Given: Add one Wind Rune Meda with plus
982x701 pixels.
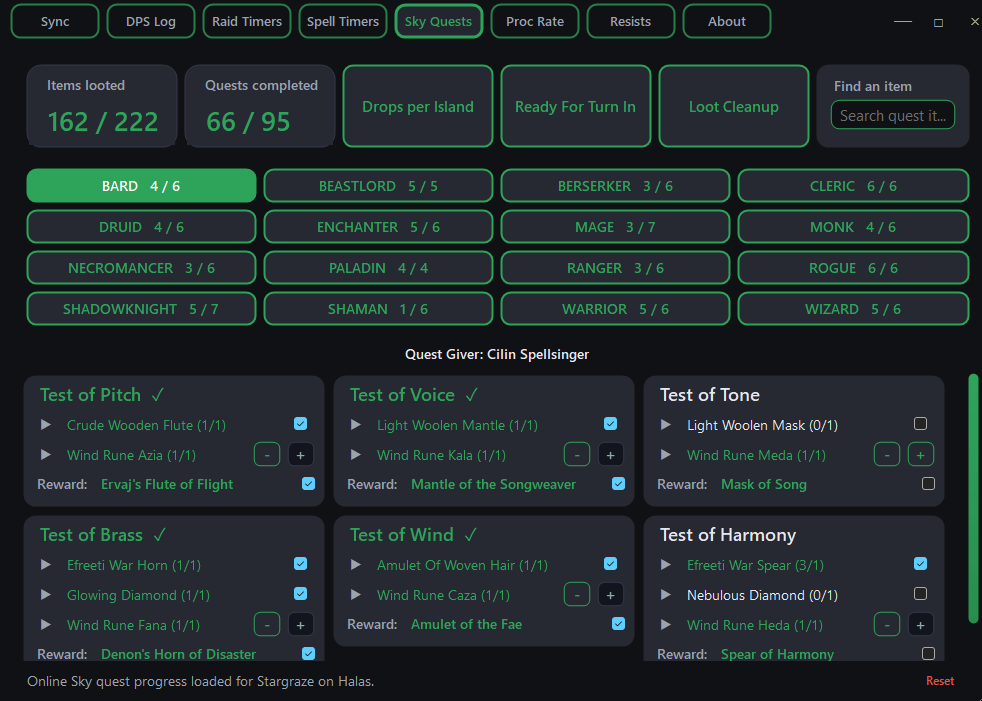Looking at the screenshot, I should [921, 455].
